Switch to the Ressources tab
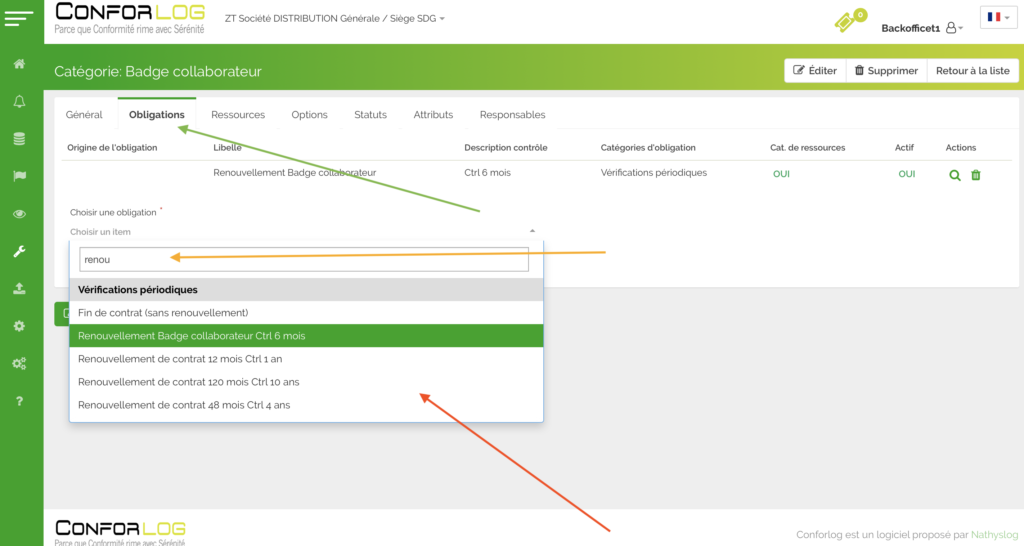The height and width of the screenshot is (546, 1024). [238, 115]
